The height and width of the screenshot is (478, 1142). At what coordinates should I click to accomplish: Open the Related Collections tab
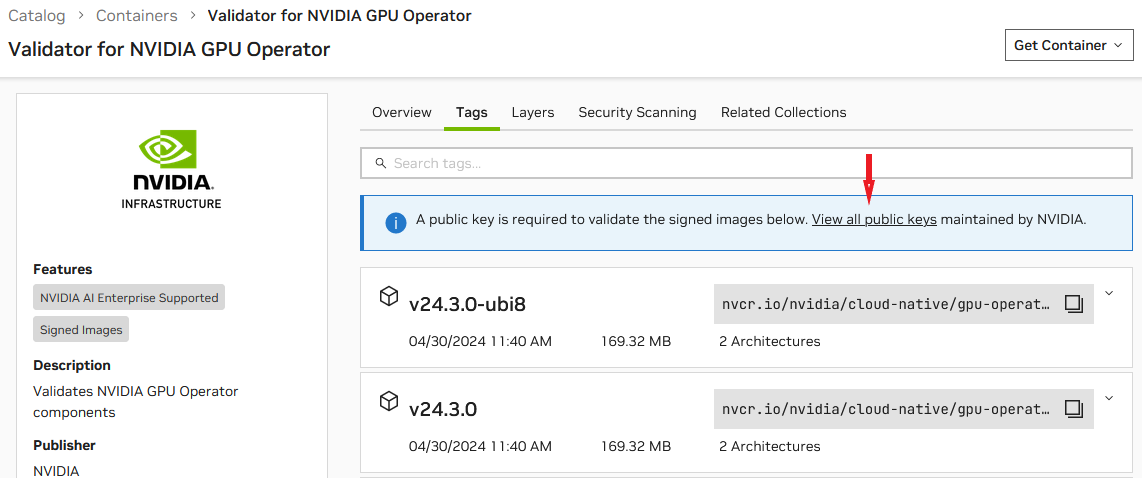(783, 113)
